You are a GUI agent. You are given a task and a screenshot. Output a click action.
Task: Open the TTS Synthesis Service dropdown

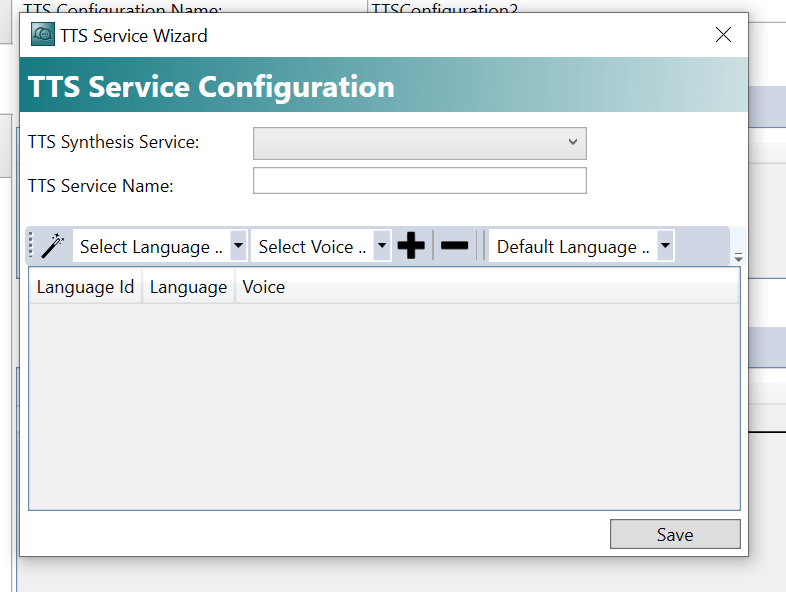click(x=420, y=143)
